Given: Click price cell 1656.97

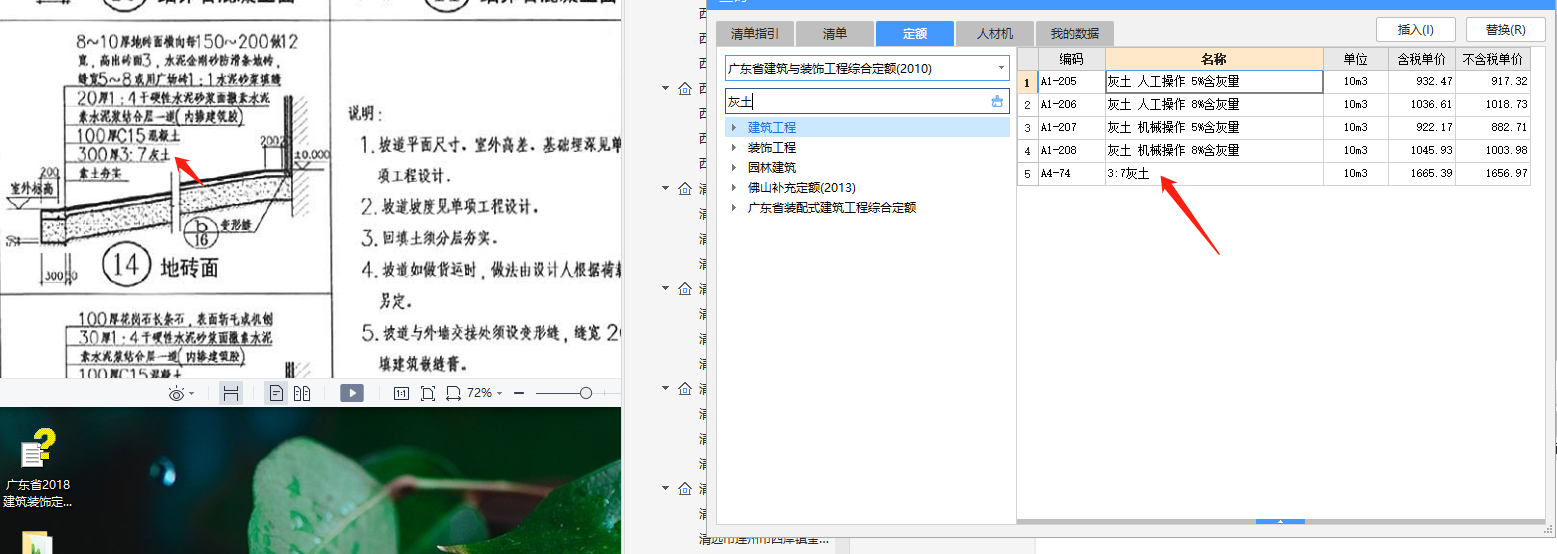Looking at the screenshot, I should click(1493, 174).
